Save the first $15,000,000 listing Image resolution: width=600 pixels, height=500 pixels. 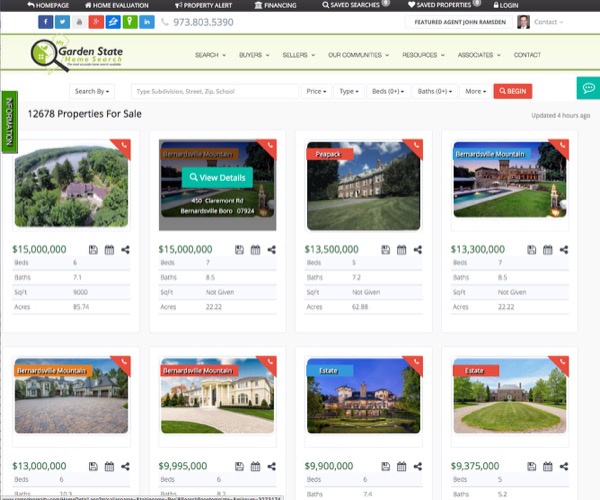click(93, 249)
